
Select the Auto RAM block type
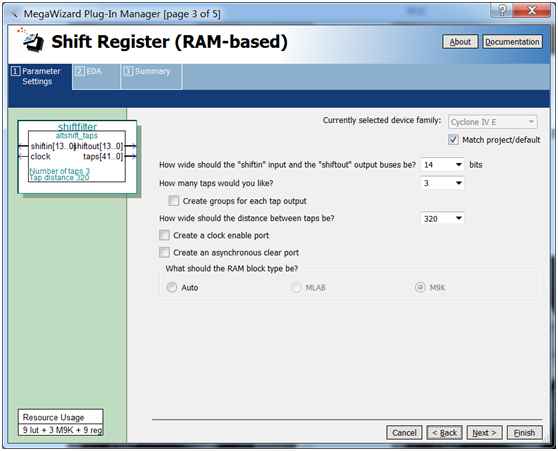(172, 287)
